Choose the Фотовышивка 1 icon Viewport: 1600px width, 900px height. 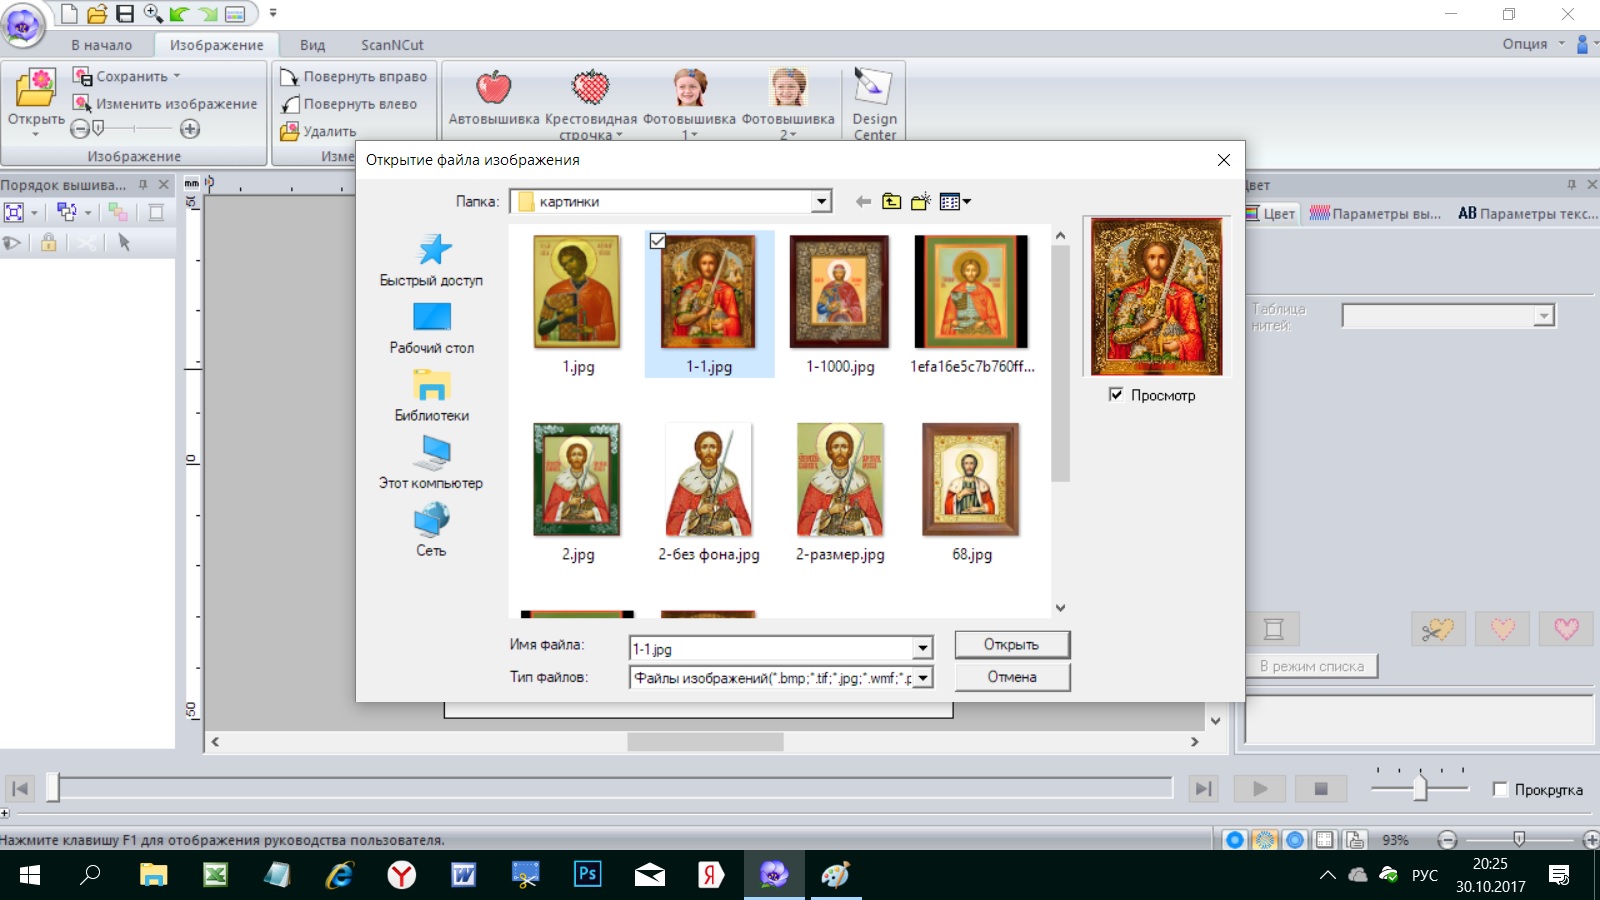(x=689, y=88)
